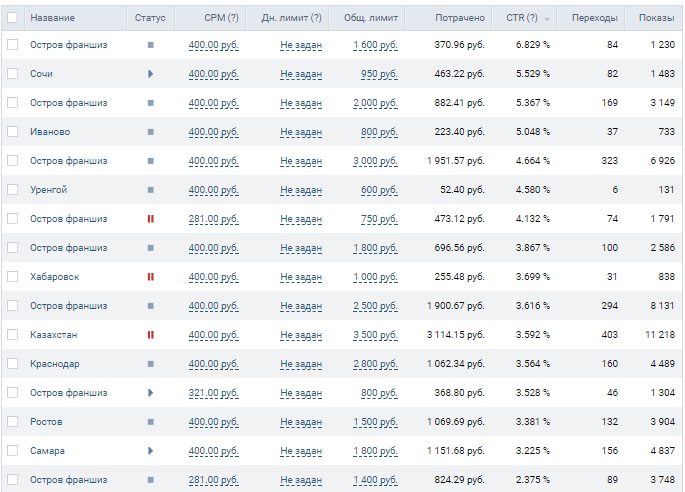Screen dimensions: 685x492
Task: Click the paused status icon in the Хабаровск row
Action: click(x=151, y=277)
